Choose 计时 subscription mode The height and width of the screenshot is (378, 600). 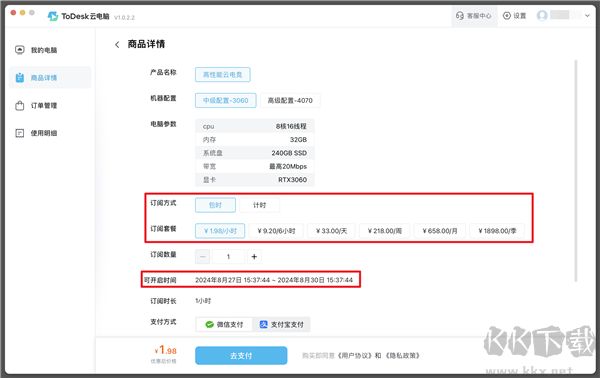point(259,205)
